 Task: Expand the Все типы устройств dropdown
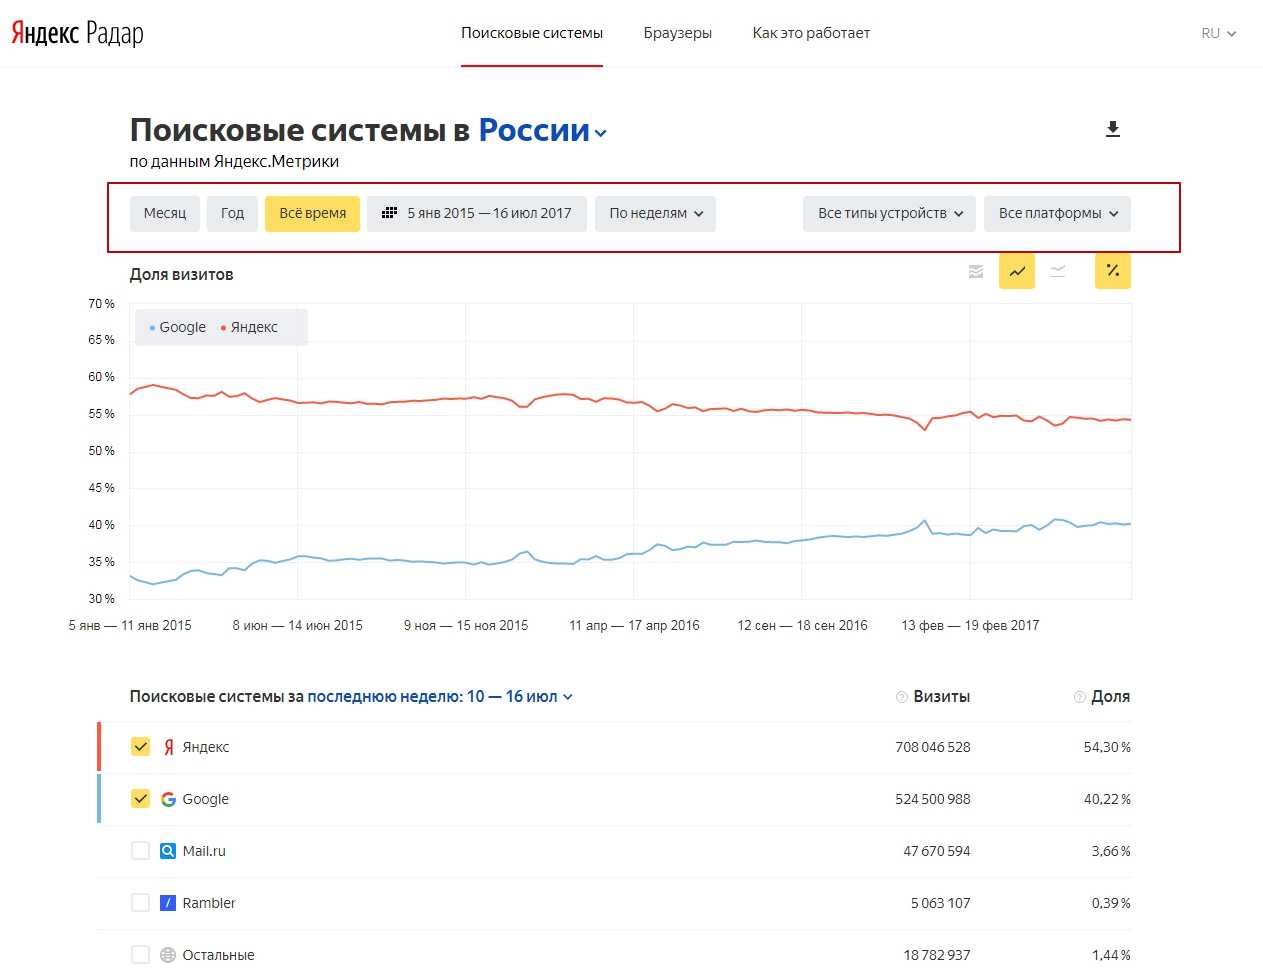tap(889, 213)
